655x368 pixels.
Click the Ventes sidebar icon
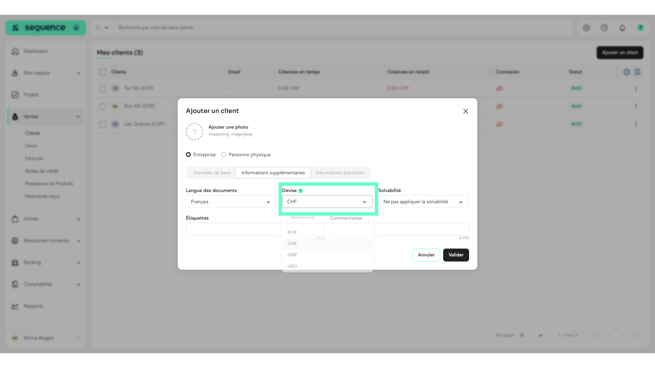pos(15,117)
